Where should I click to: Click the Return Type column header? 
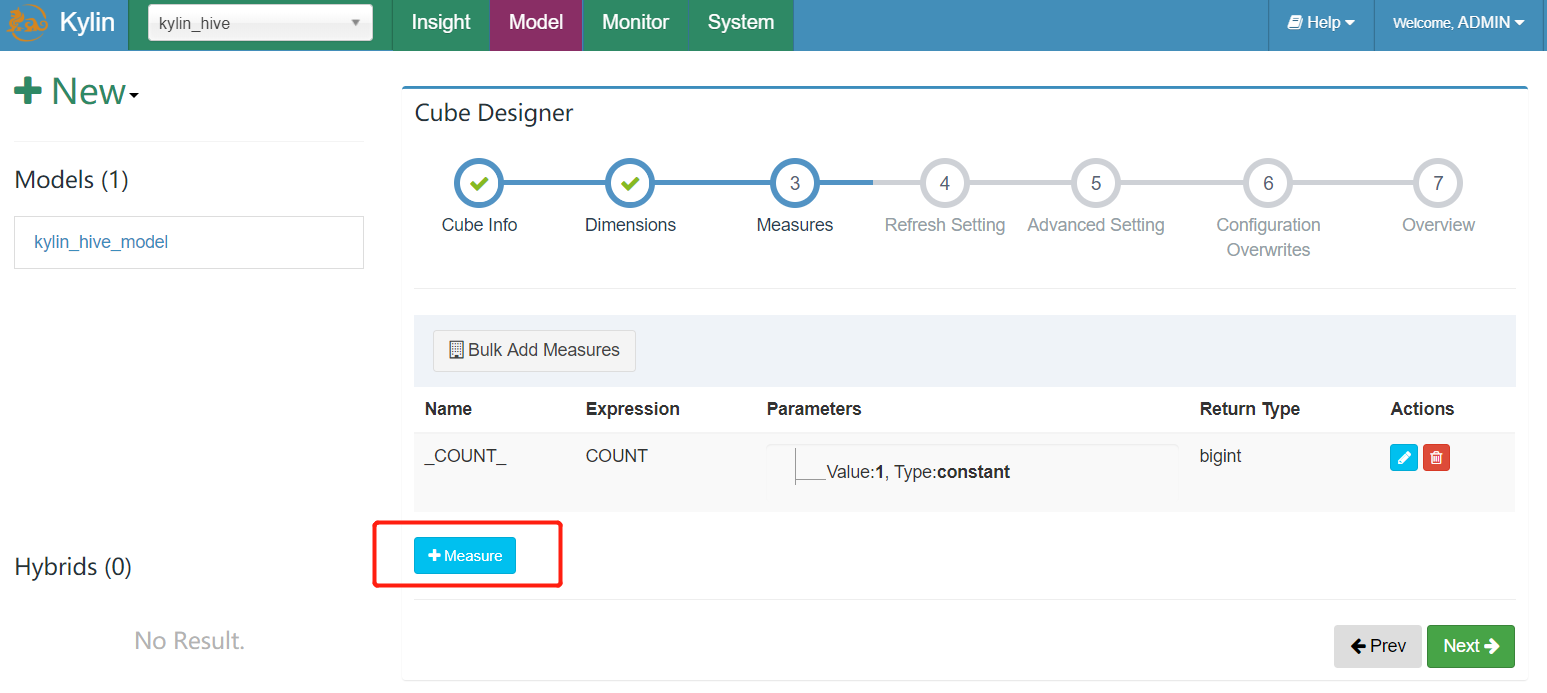[1250, 409]
